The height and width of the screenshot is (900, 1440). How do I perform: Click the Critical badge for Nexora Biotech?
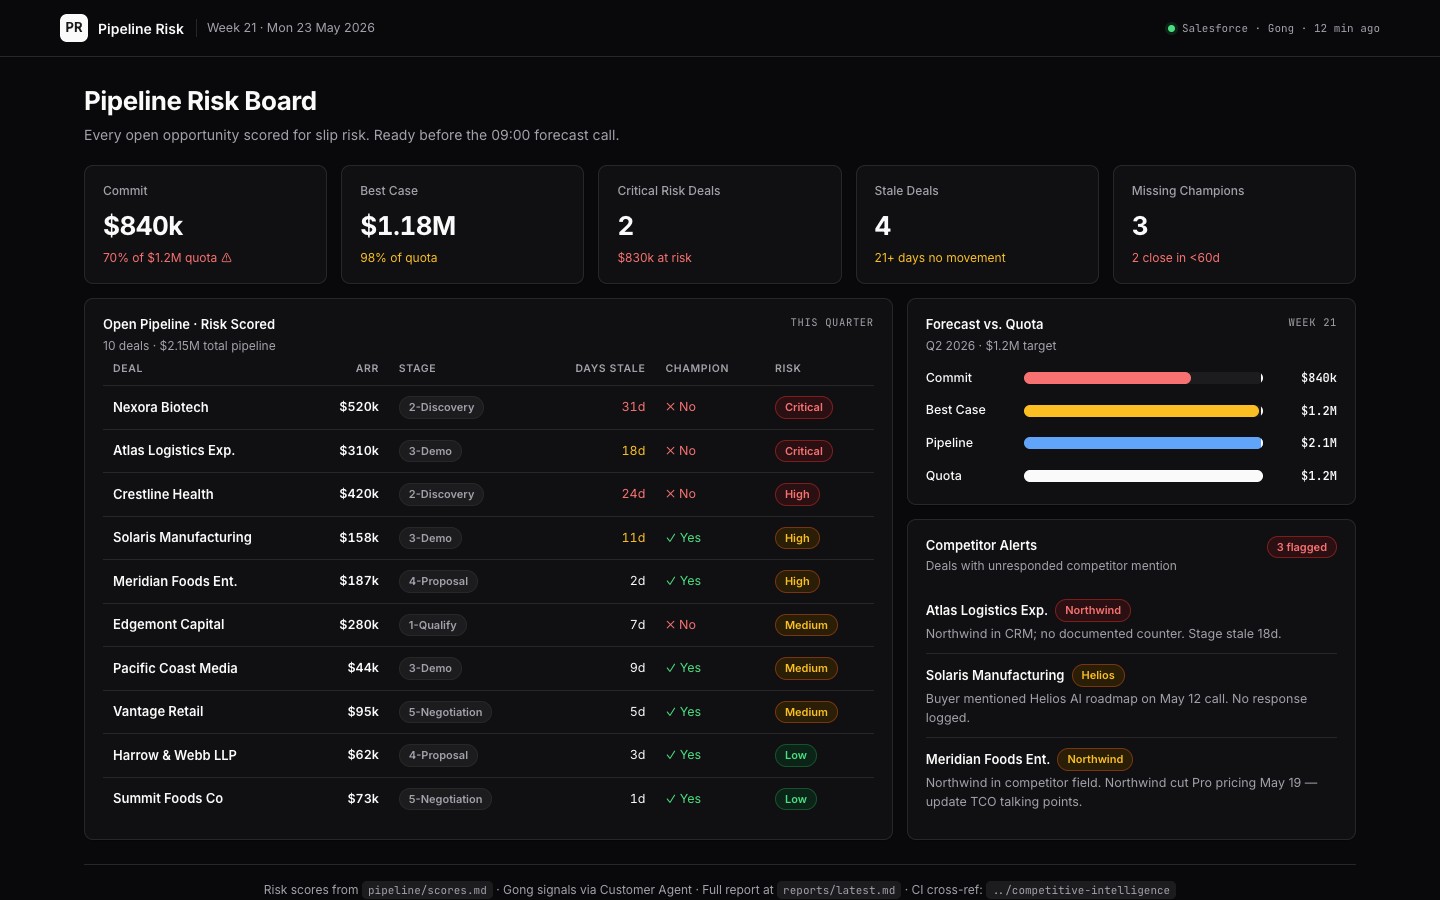[804, 407]
